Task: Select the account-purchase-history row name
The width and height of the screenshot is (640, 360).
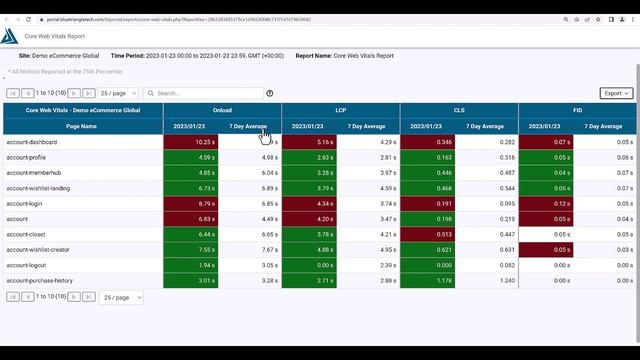Action: tap(40, 281)
